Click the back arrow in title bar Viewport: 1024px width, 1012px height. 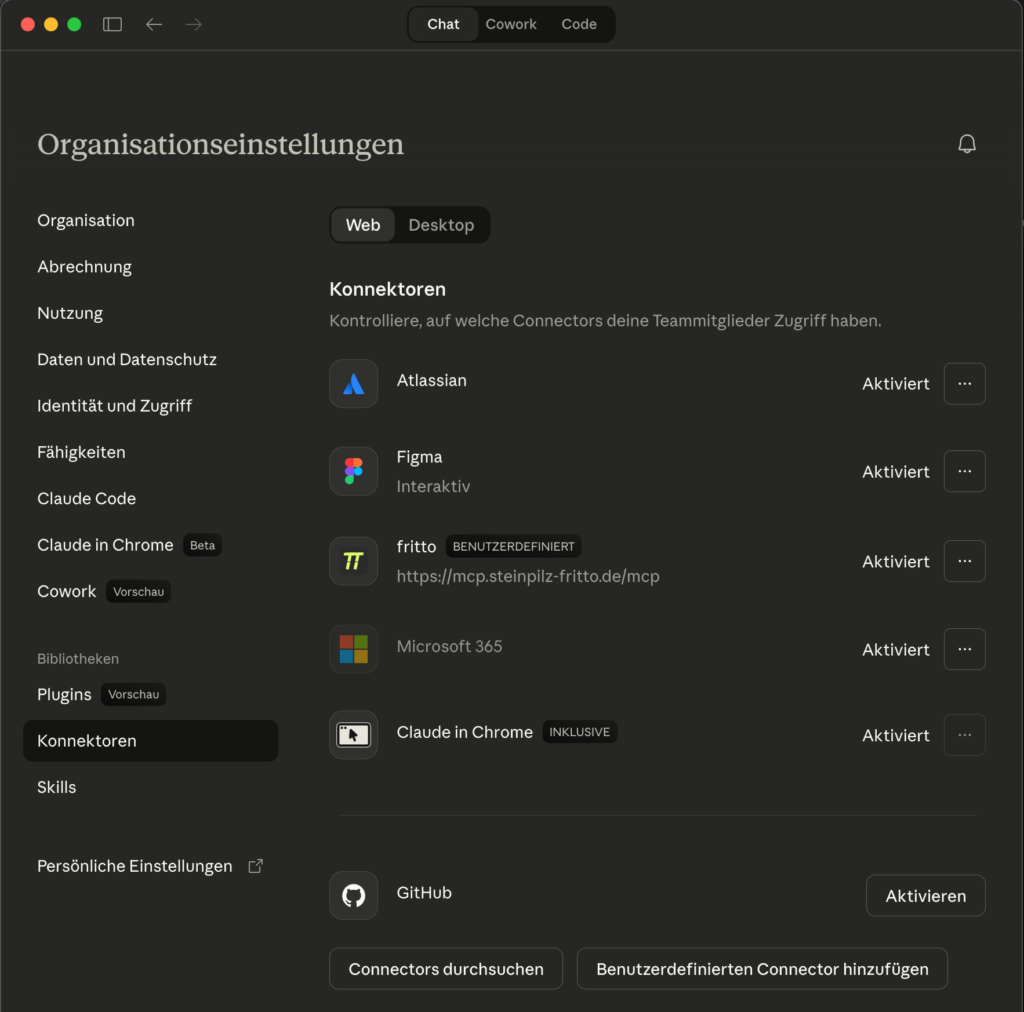click(154, 24)
